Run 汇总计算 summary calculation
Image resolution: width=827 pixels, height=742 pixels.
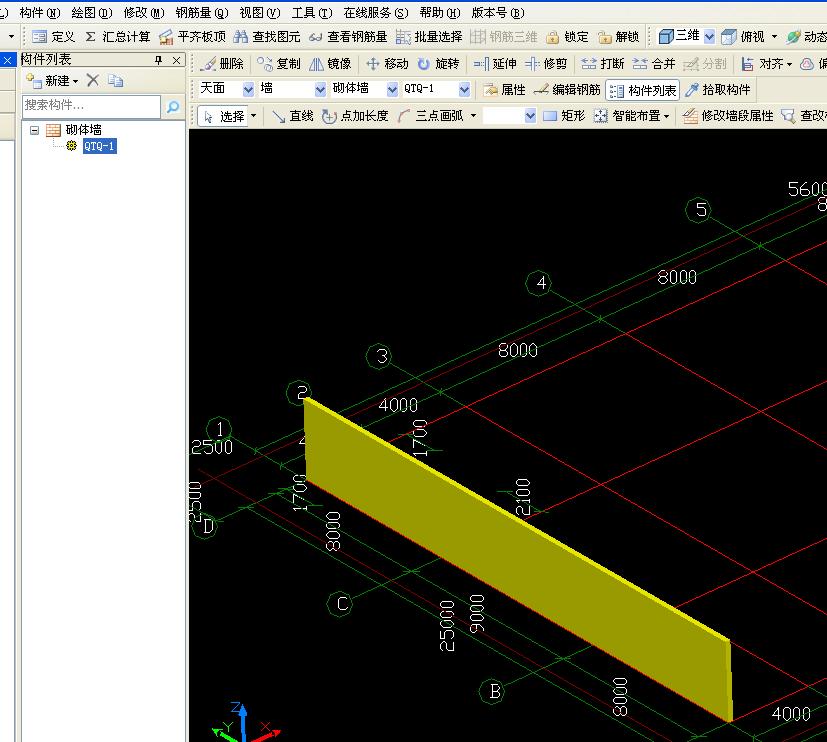point(118,36)
